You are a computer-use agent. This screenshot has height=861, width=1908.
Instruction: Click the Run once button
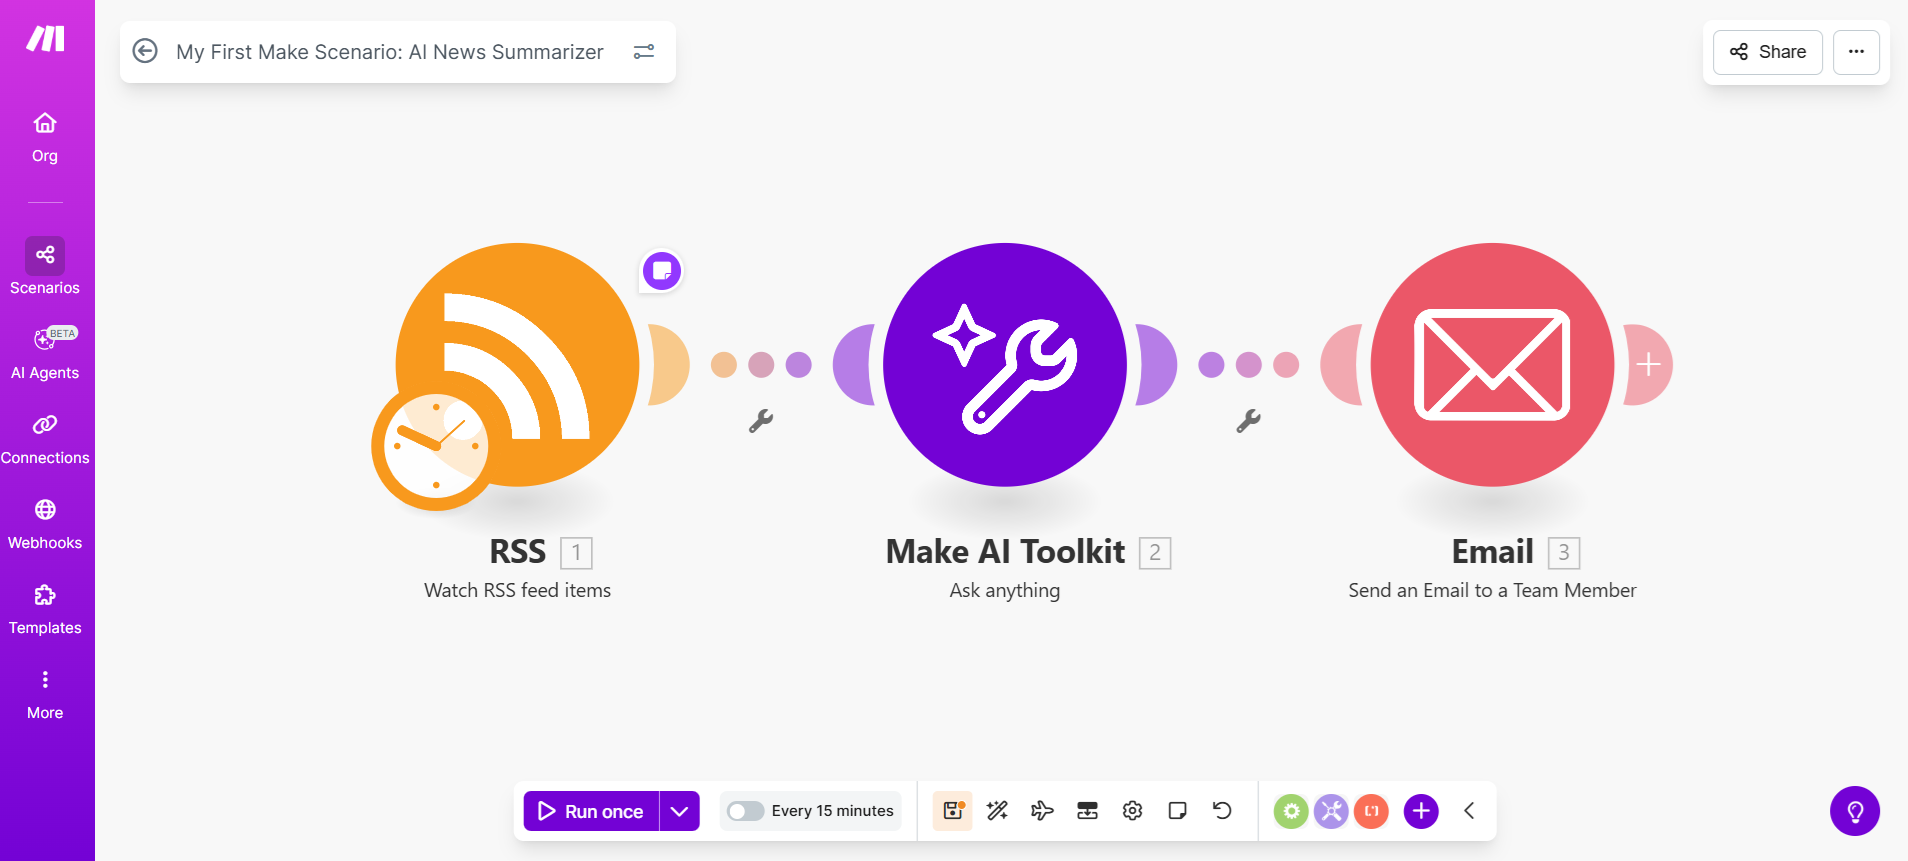tap(591, 811)
